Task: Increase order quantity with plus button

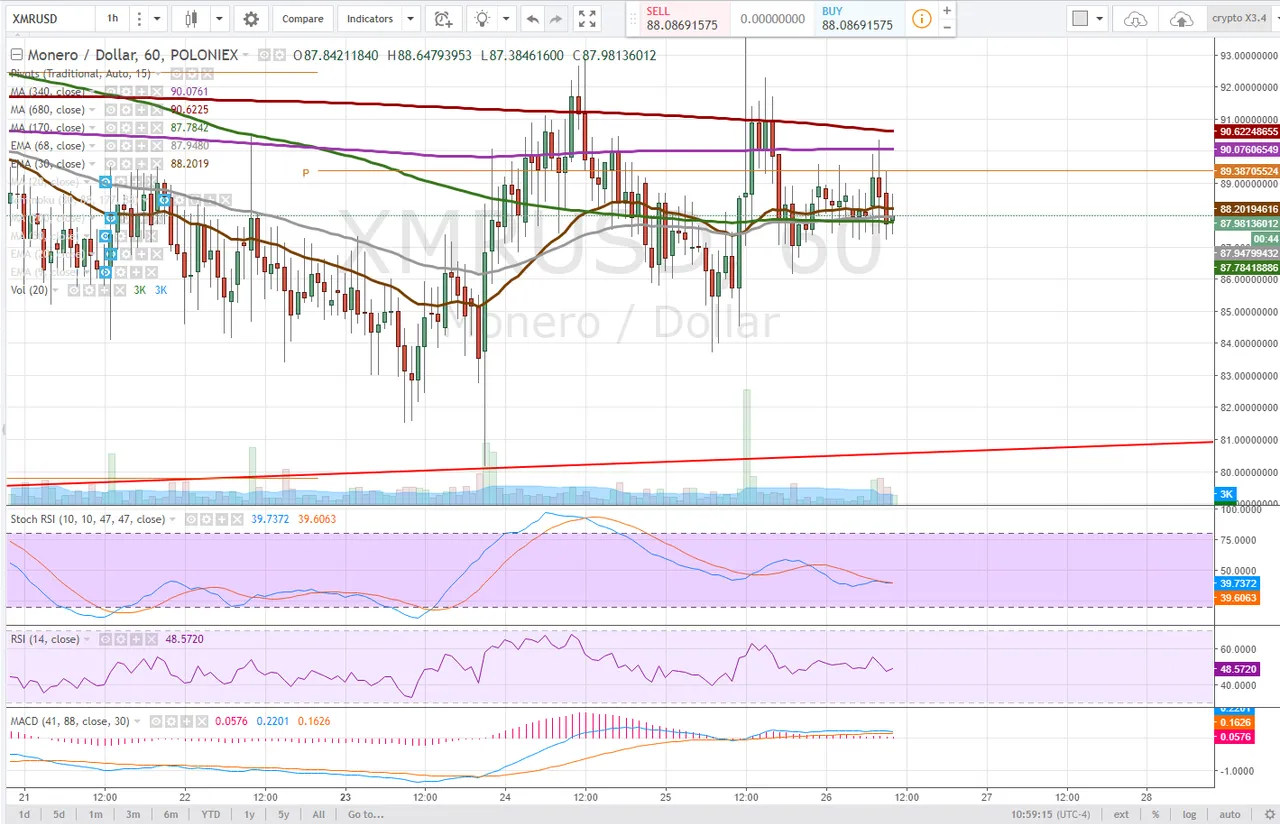Action: [947, 10]
